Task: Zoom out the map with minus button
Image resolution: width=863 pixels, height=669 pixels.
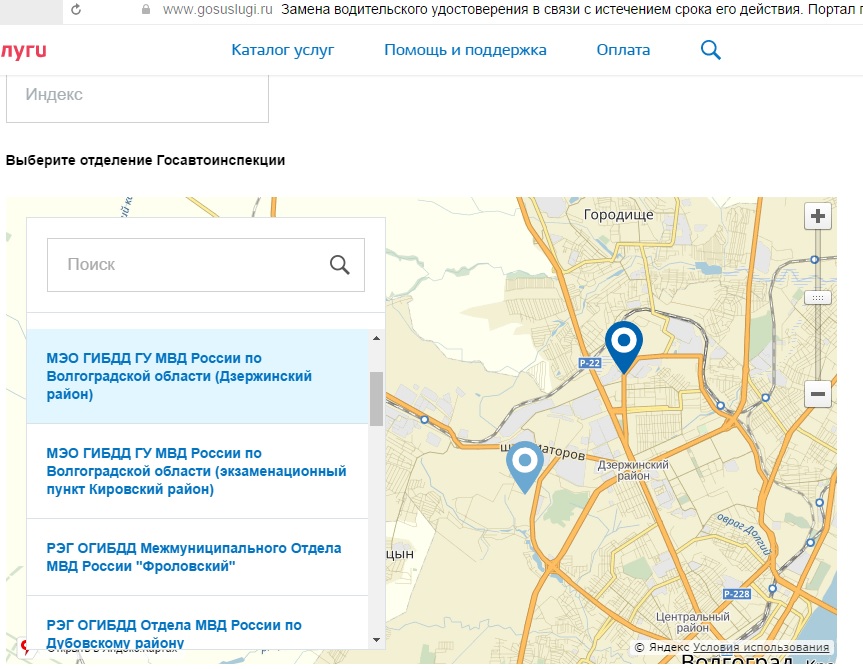Action: [818, 394]
